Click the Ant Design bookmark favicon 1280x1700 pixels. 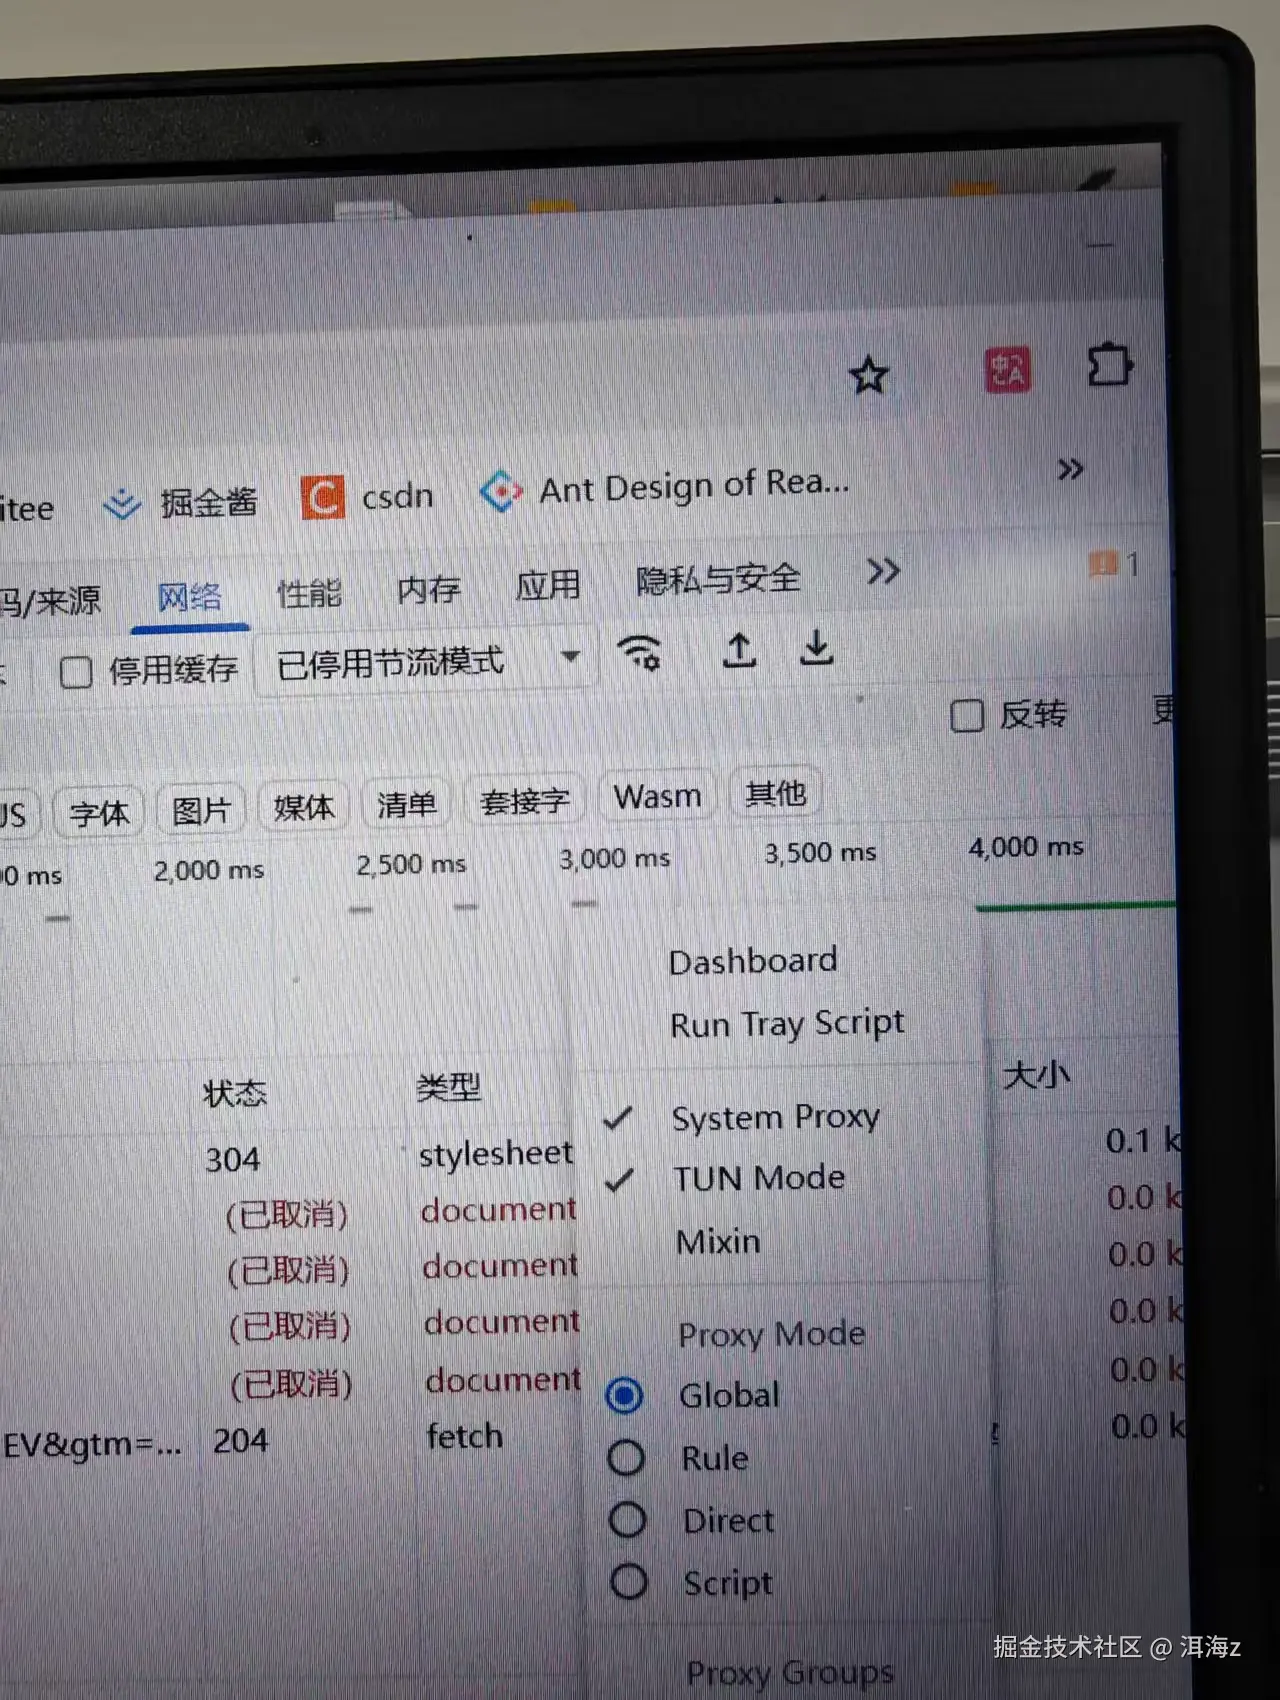(501, 491)
